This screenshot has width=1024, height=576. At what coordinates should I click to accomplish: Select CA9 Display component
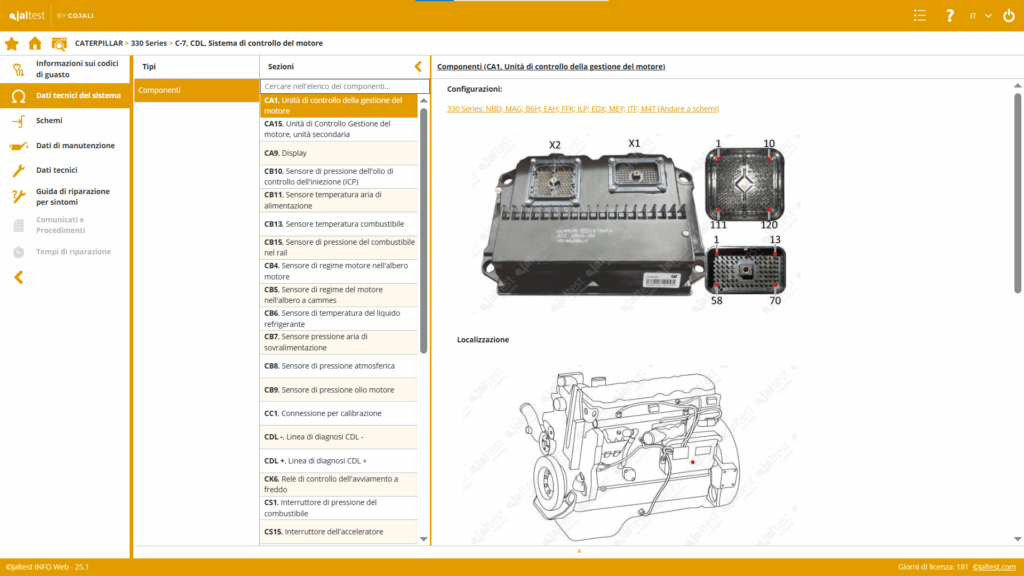click(339, 153)
